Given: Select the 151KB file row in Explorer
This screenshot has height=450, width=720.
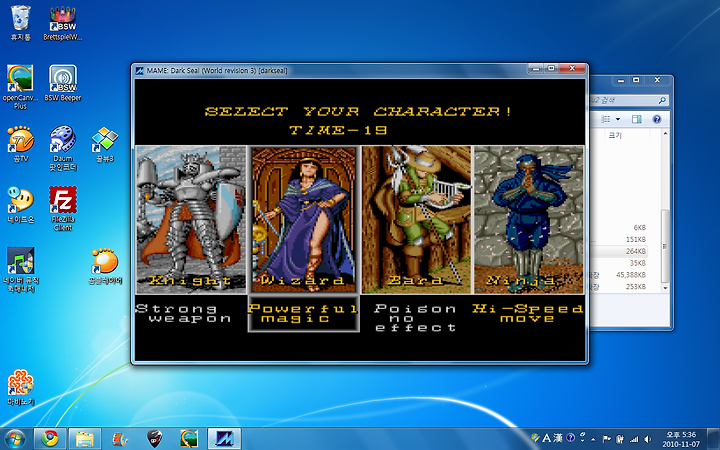Looking at the screenshot, I should click(x=619, y=239).
